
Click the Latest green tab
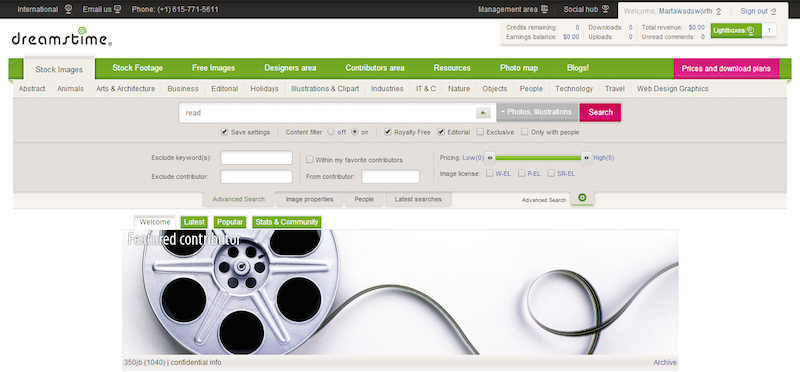(x=194, y=222)
